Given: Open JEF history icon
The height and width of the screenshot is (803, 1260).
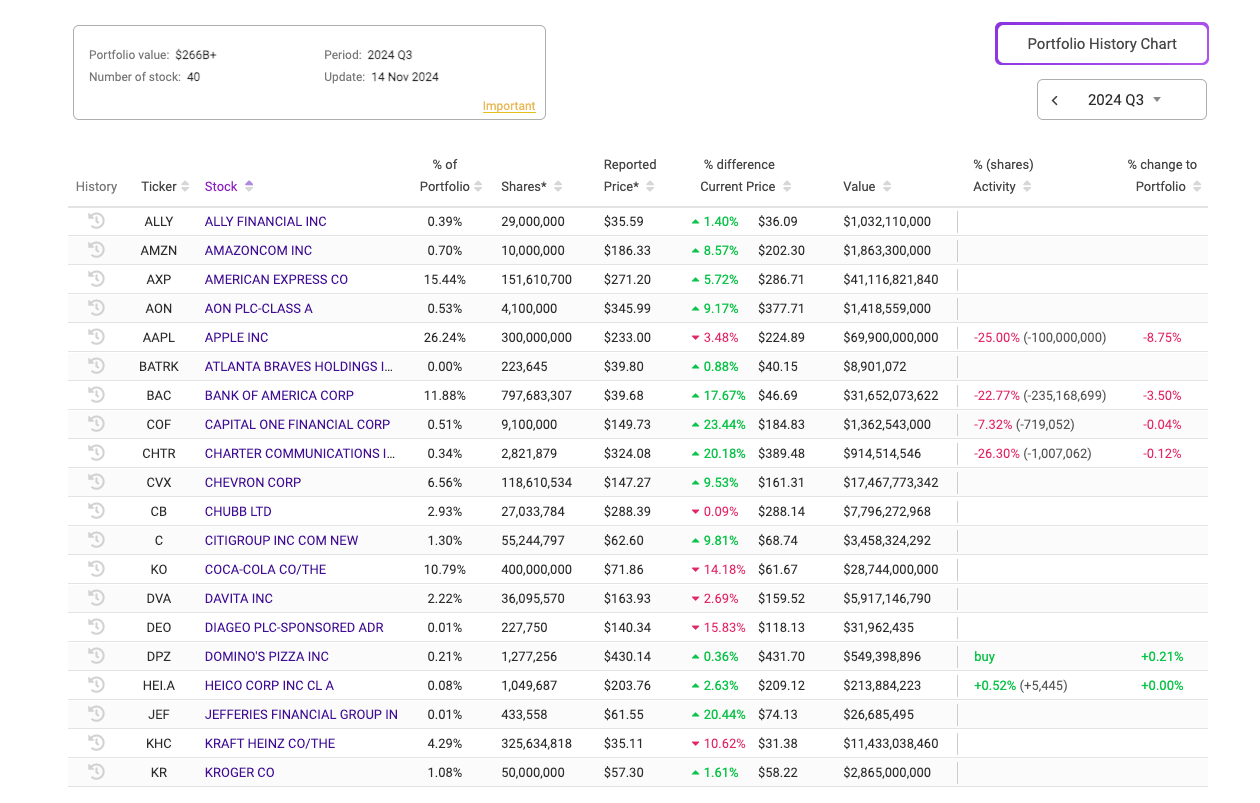Looking at the screenshot, I should (96, 714).
